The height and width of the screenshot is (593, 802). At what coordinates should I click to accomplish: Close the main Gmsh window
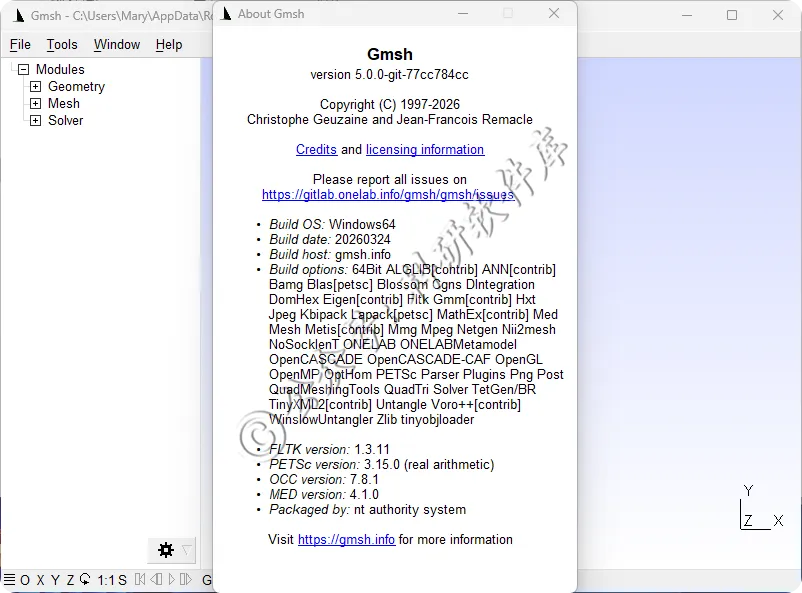click(778, 15)
